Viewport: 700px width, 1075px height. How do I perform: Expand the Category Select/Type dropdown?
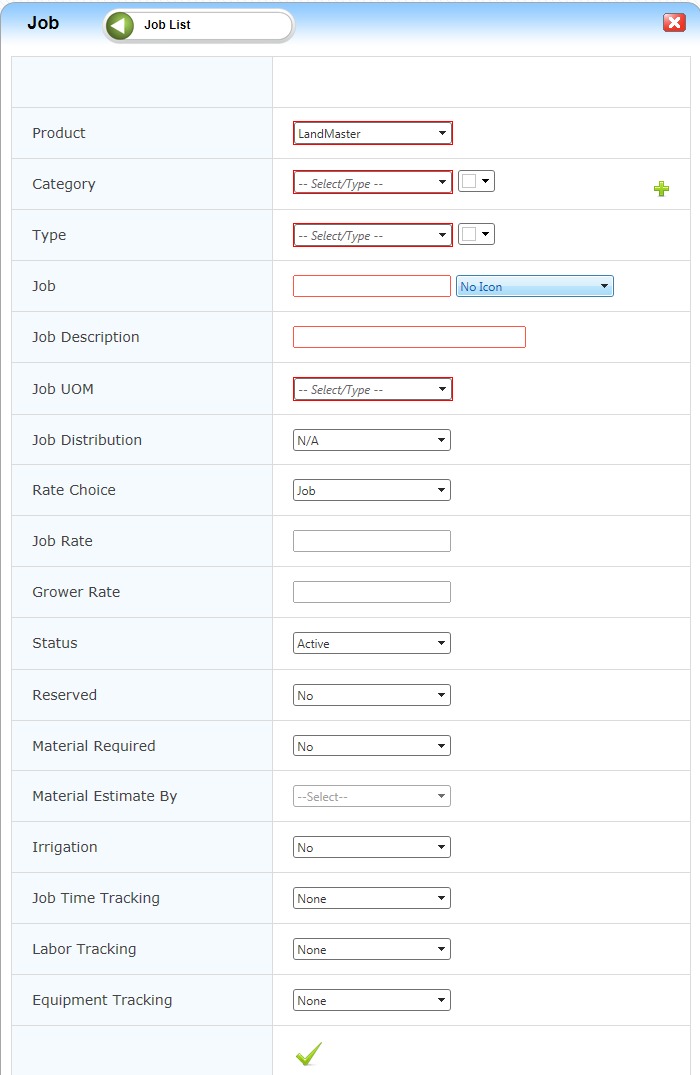click(372, 182)
